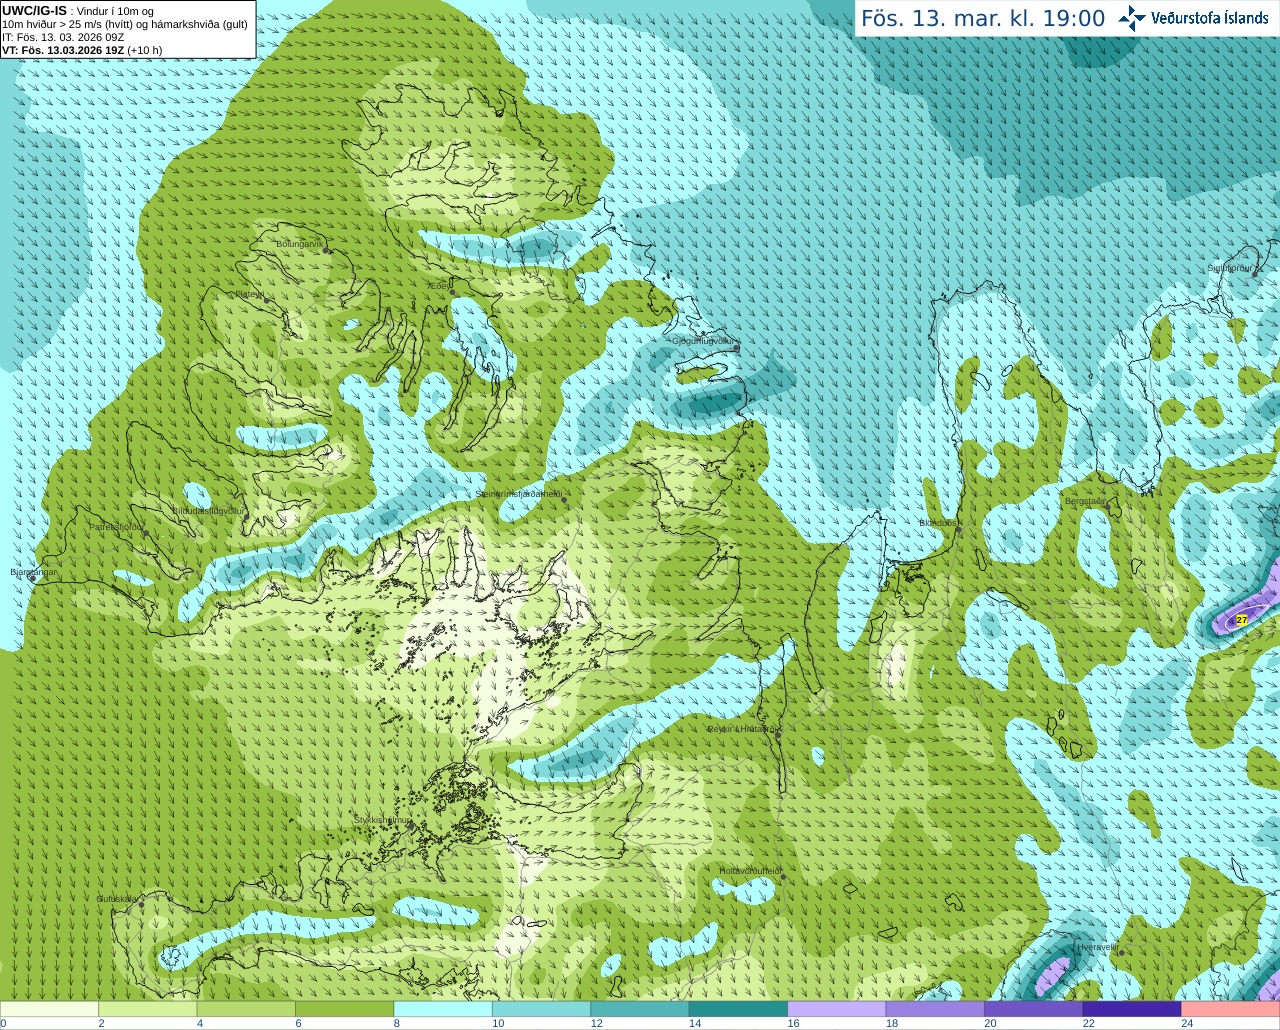Select the Patrekshöfn station label
This screenshot has height=1030, width=1280.
pyautogui.click(x=116, y=526)
